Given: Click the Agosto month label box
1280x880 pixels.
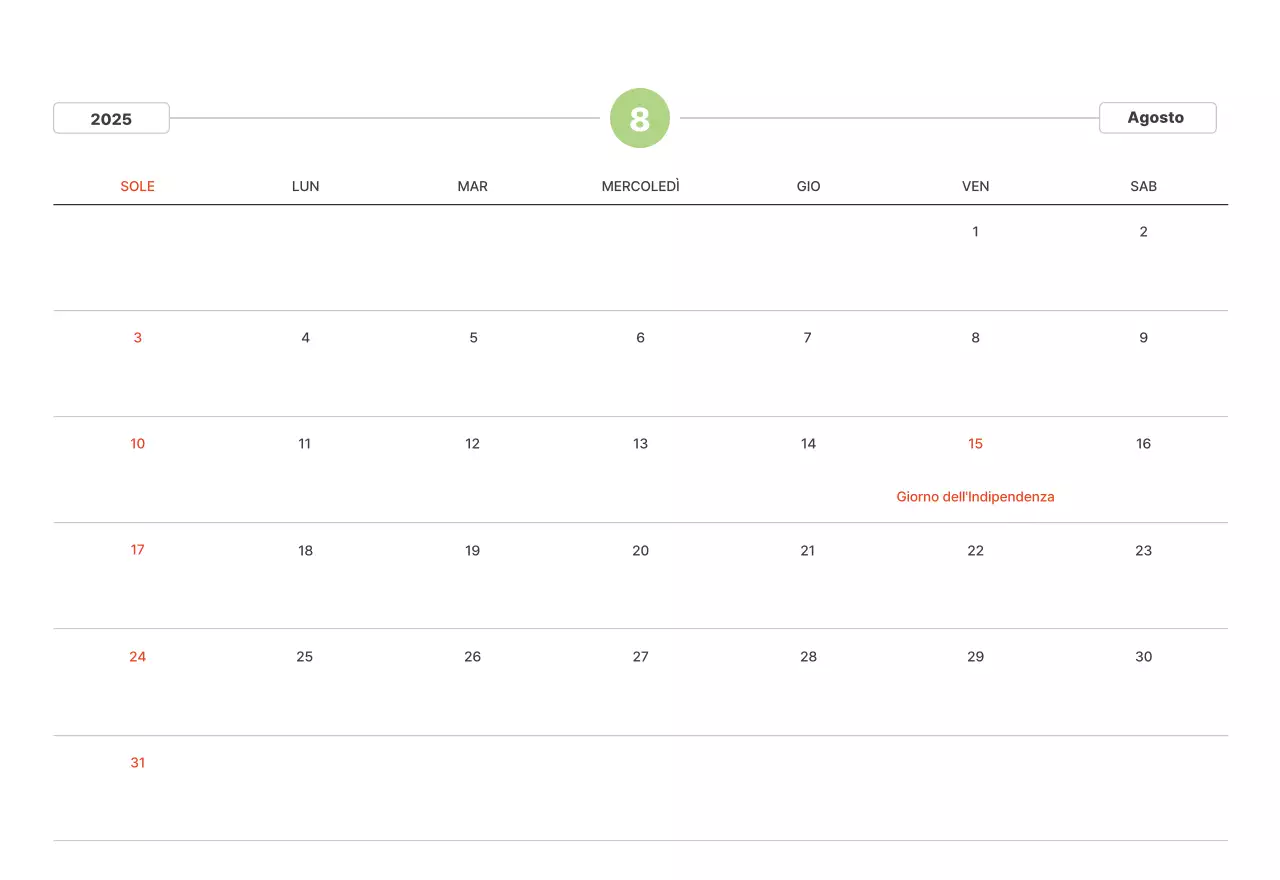Looking at the screenshot, I should (x=1157, y=117).
